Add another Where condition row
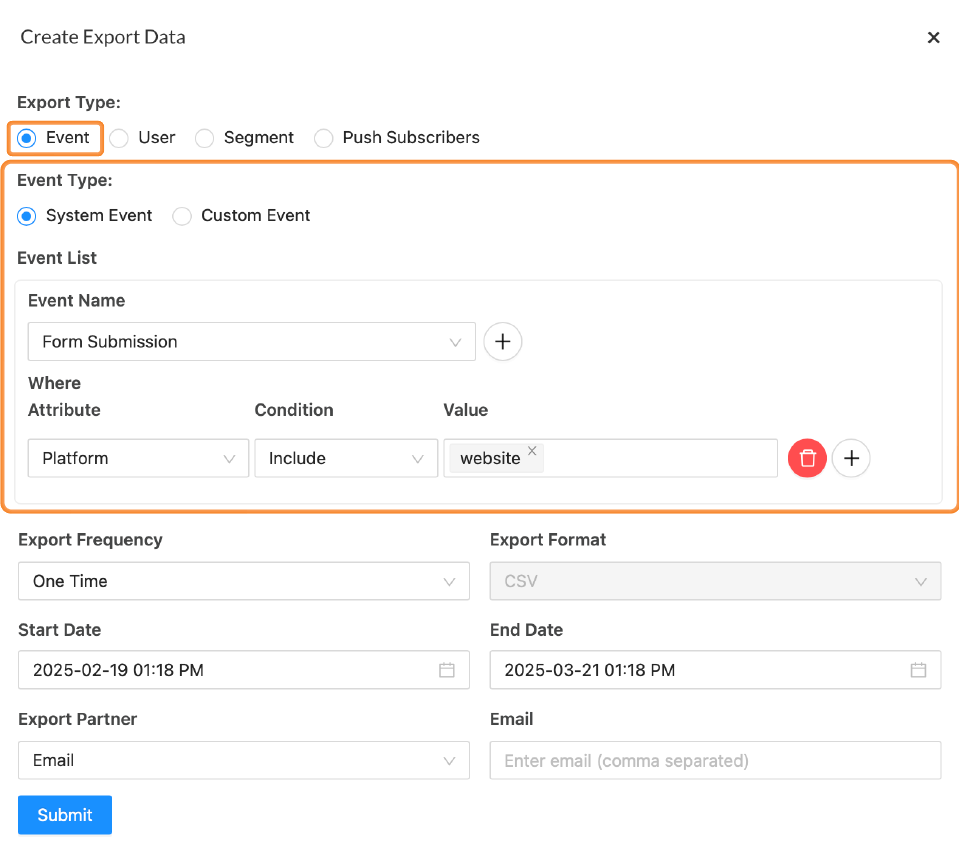959x858 pixels. click(x=851, y=458)
